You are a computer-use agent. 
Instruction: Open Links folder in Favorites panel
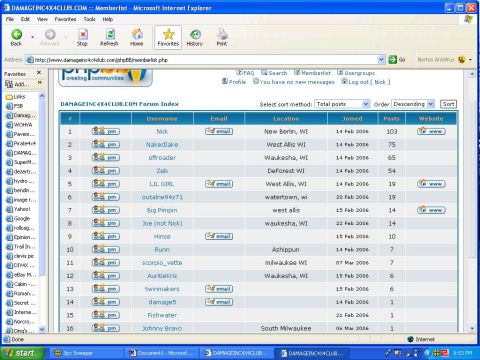point(19,97)
